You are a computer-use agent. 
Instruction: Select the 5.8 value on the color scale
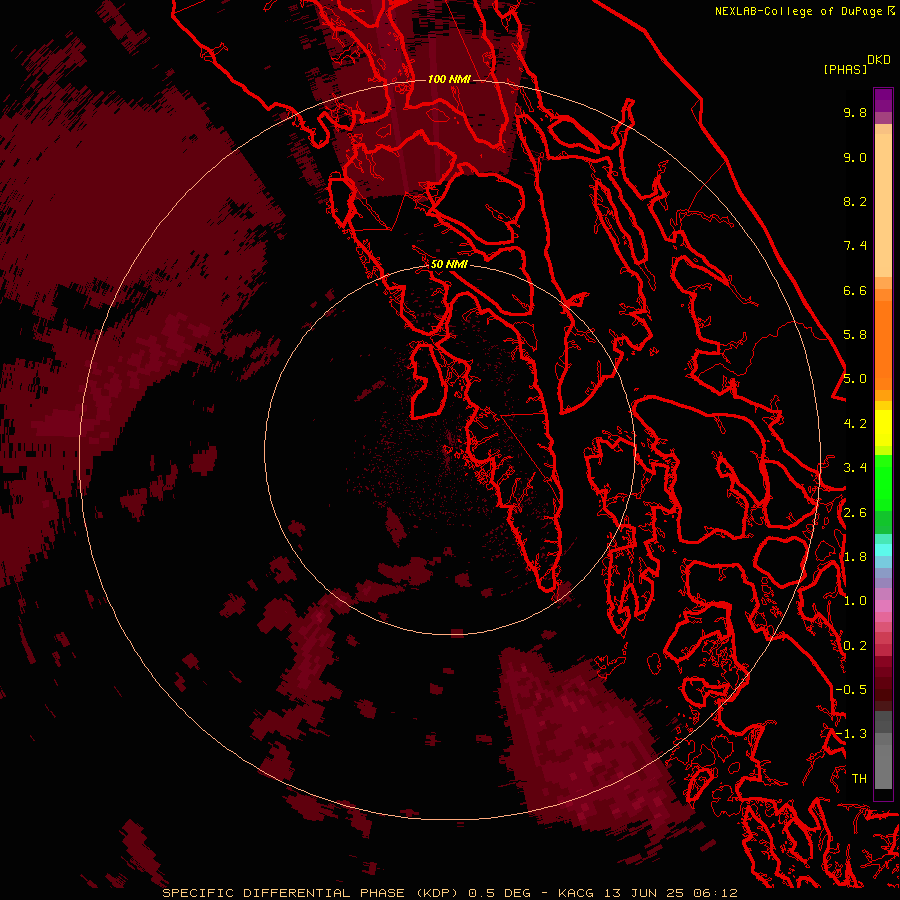click(855, 335)
